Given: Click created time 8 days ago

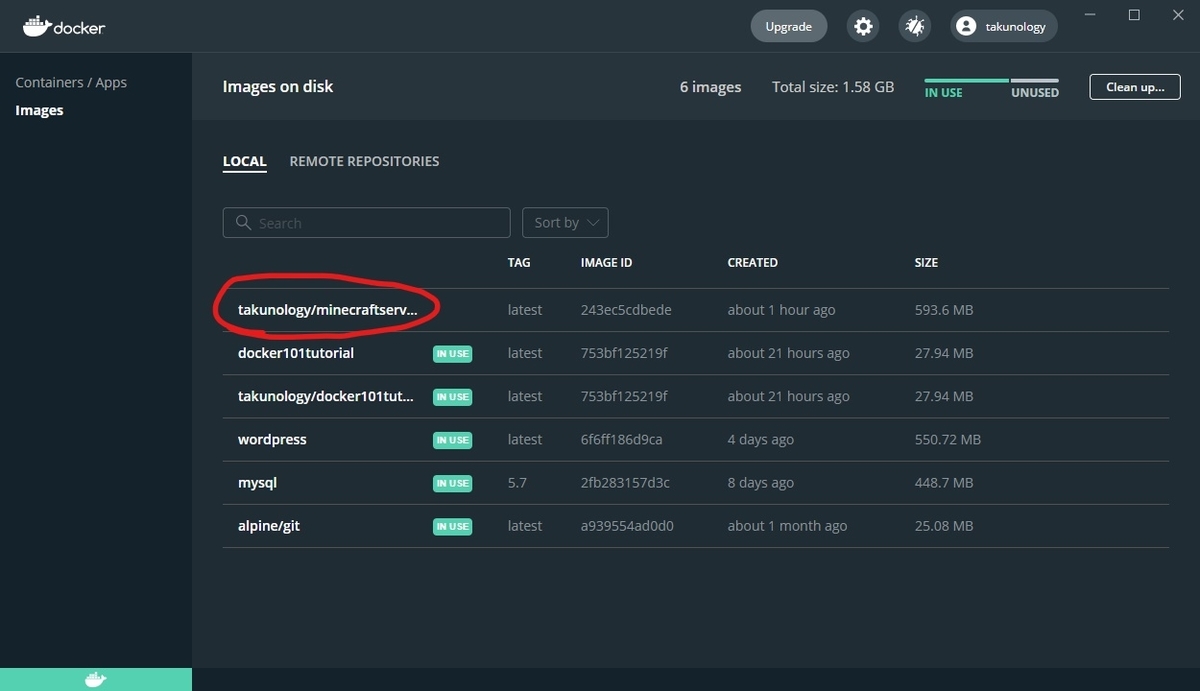Looking at the screenshot, I should click(x=761, y=482).
